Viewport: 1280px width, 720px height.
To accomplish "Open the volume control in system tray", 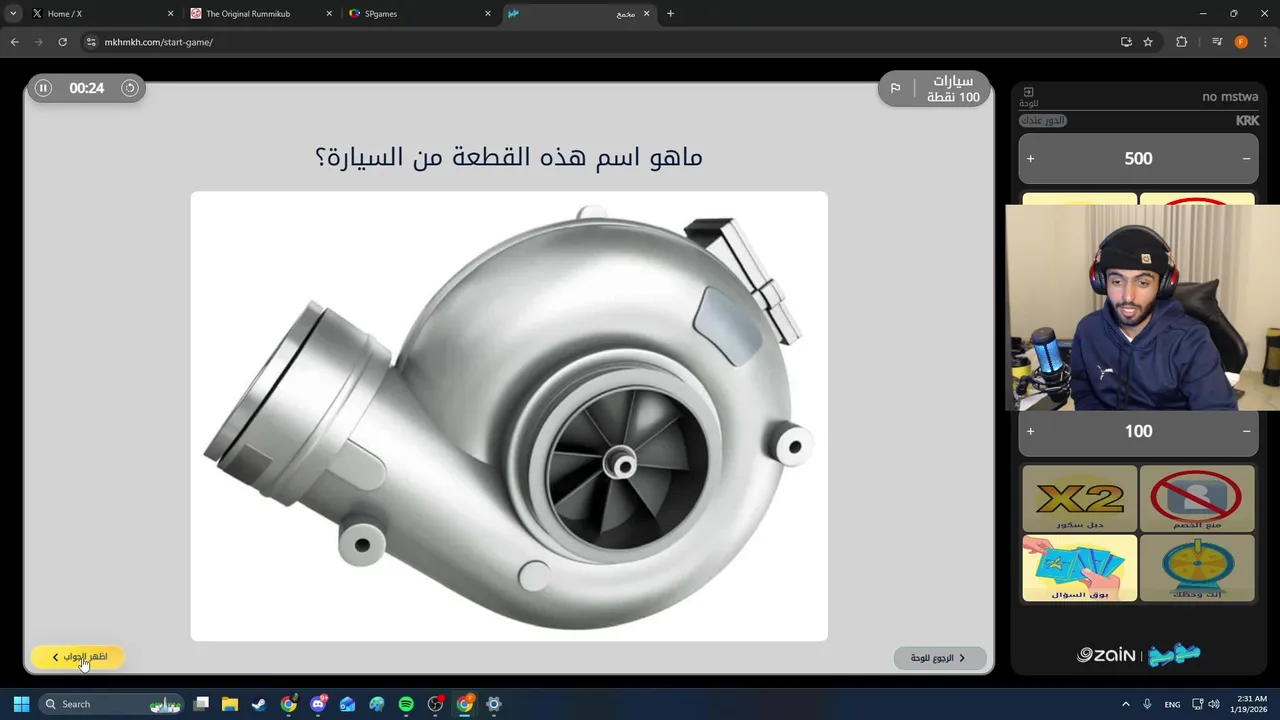I will (1214, 704).
